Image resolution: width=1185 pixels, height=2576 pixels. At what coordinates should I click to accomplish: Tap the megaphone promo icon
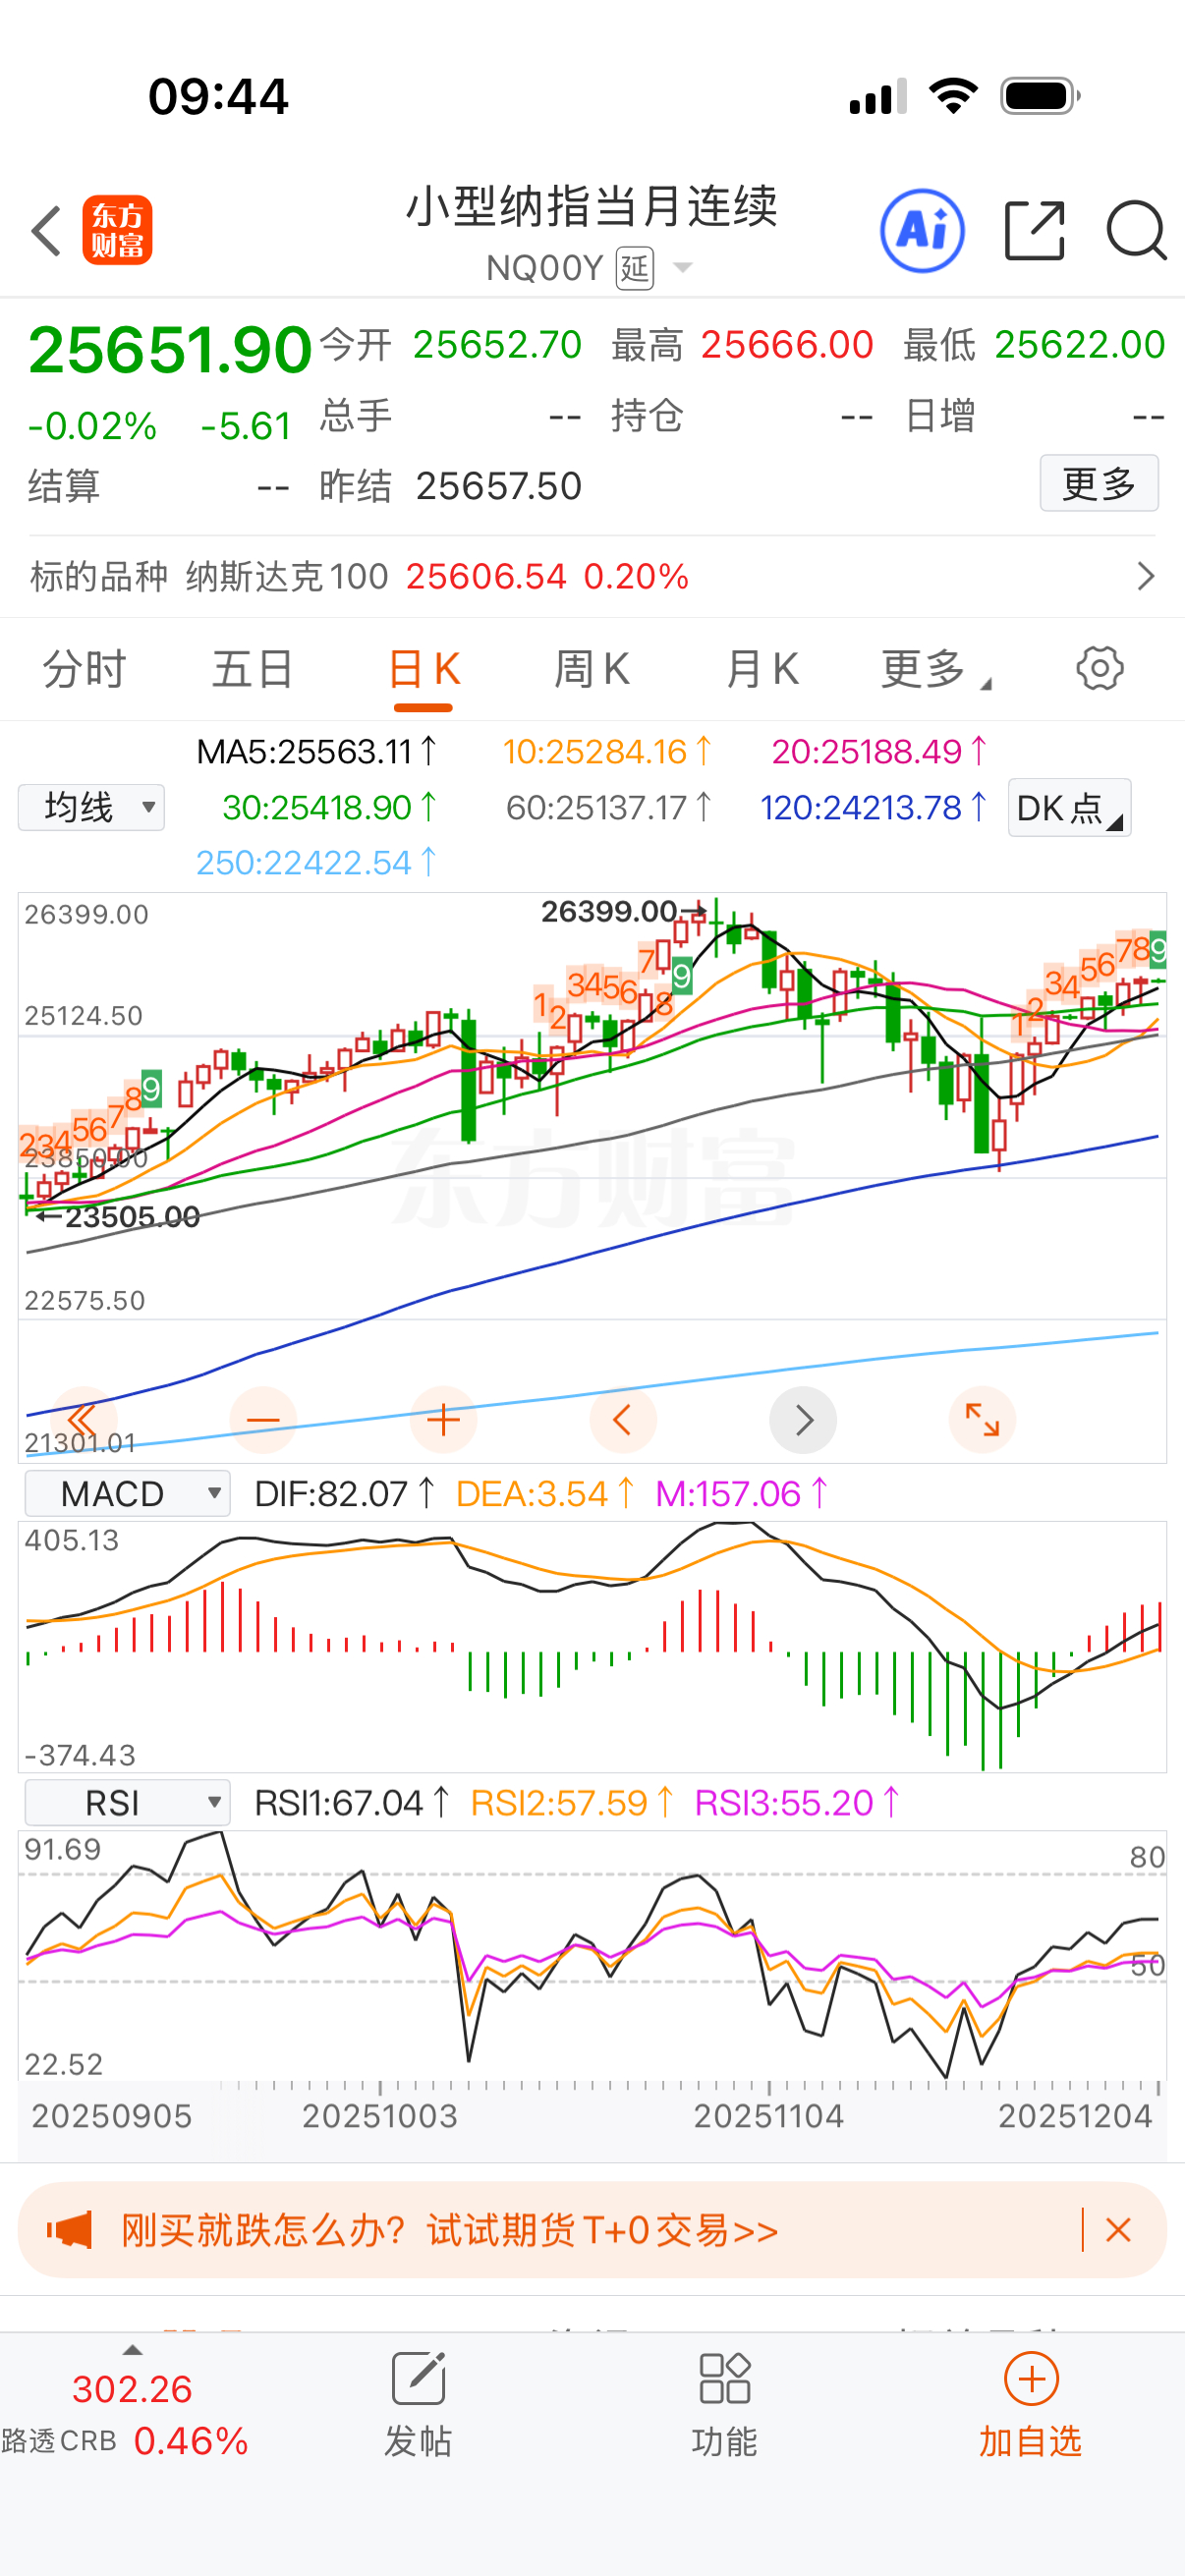tap(69, 2230)
